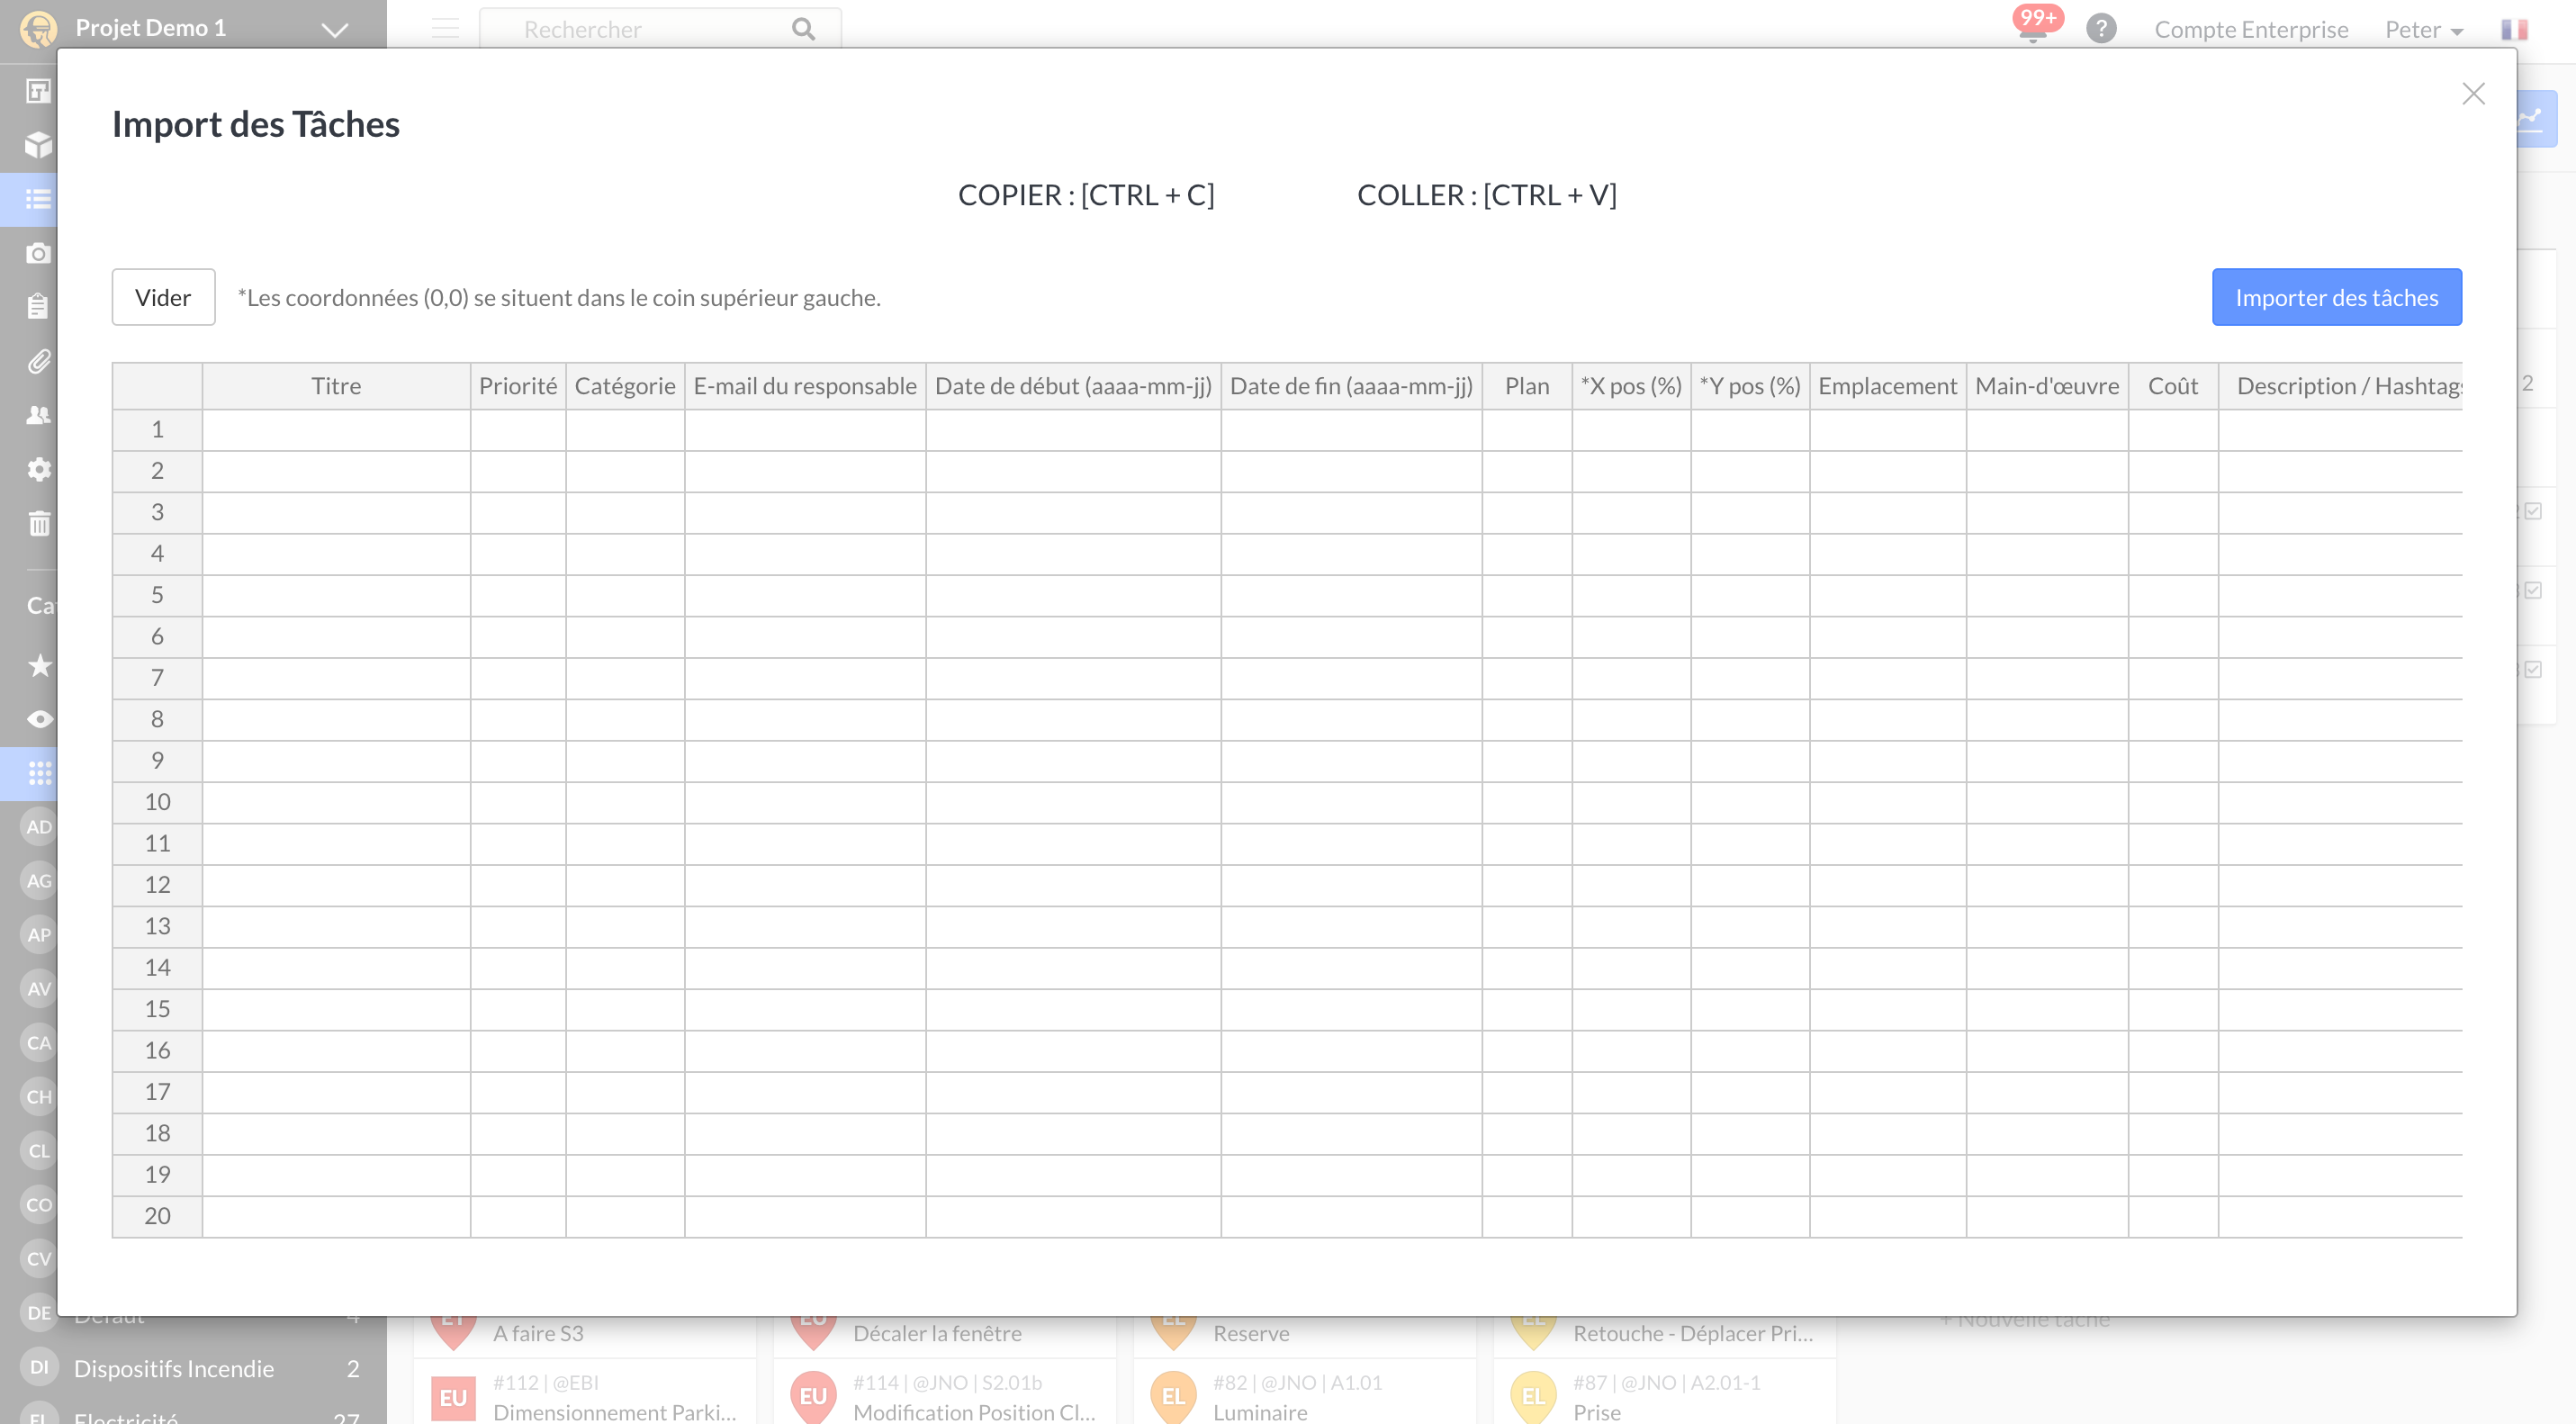Click the Vider button

tap(163, 297)
